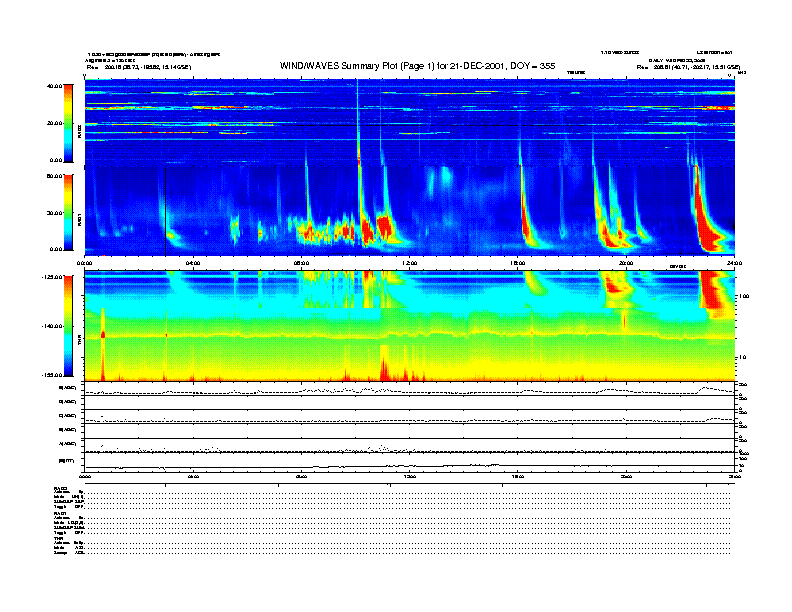Click the 30.00 label on RAD1 color scale
This screenshot has width=792, height=612.
(55, 213)
